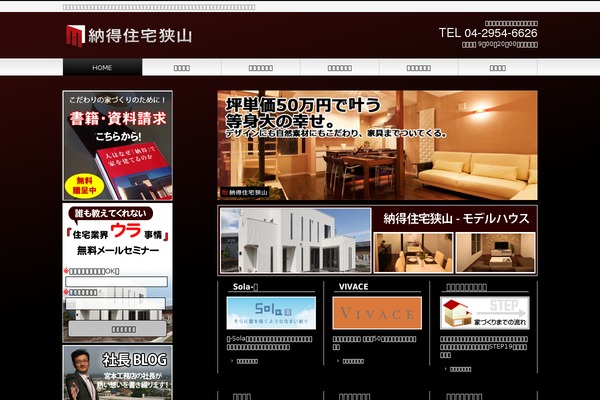The image size is (600, 400).
Task: Open the navigation tab right after HOME
Action: pyautogui.click(x=182, y=68)
